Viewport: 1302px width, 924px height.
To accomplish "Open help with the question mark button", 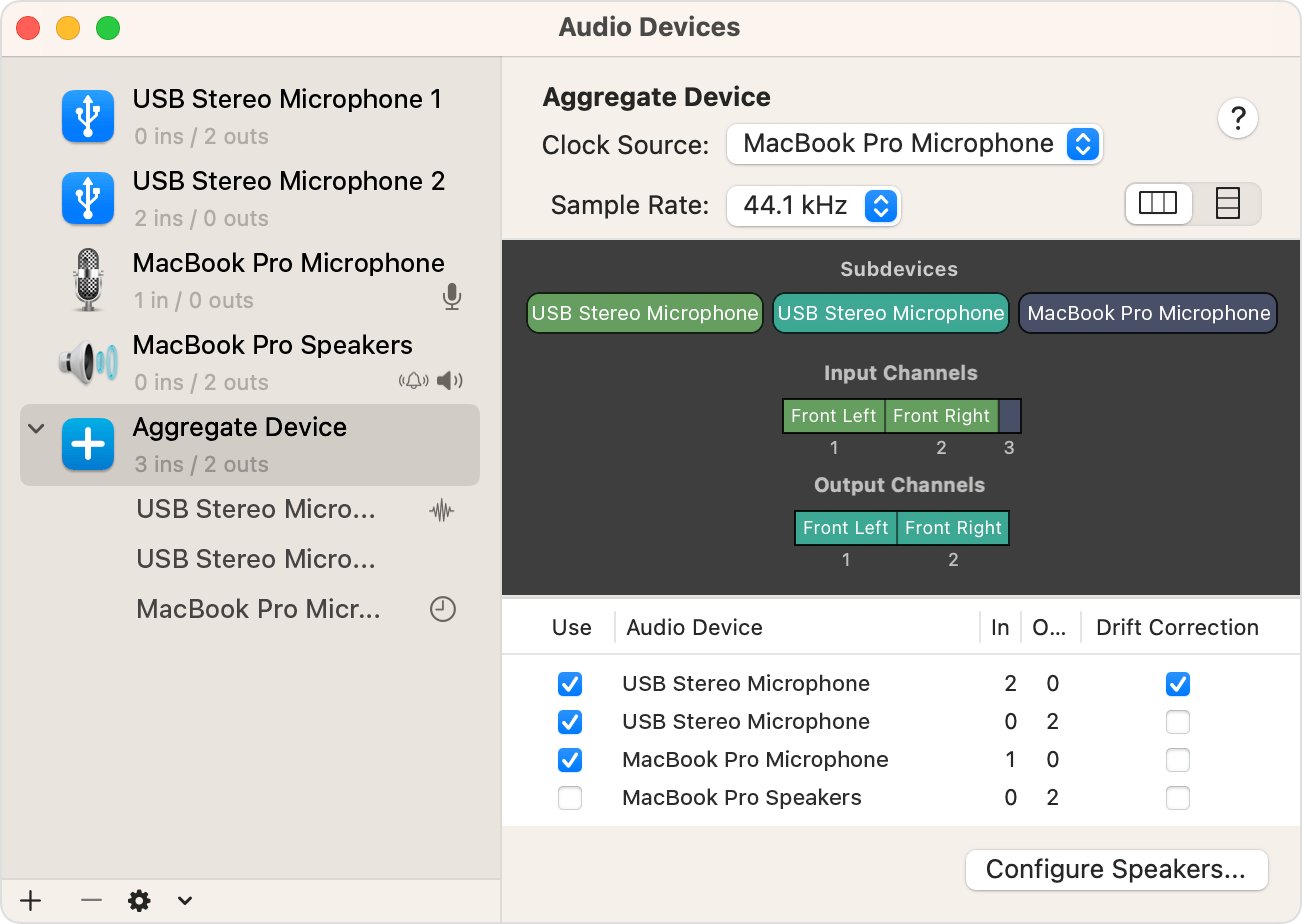I will tap(1238, 118).
